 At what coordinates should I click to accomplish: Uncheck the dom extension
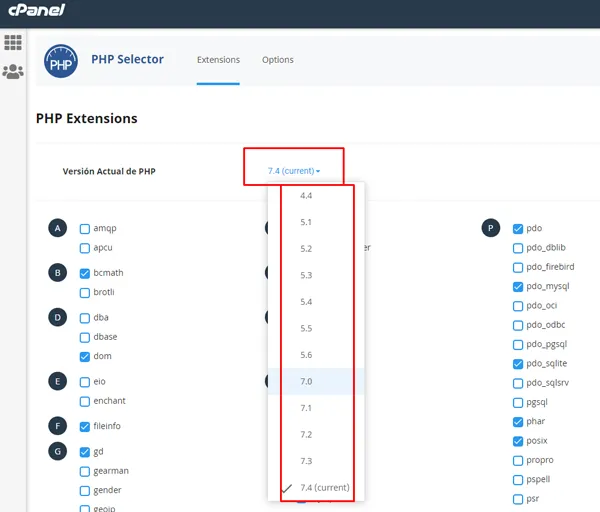85,357
